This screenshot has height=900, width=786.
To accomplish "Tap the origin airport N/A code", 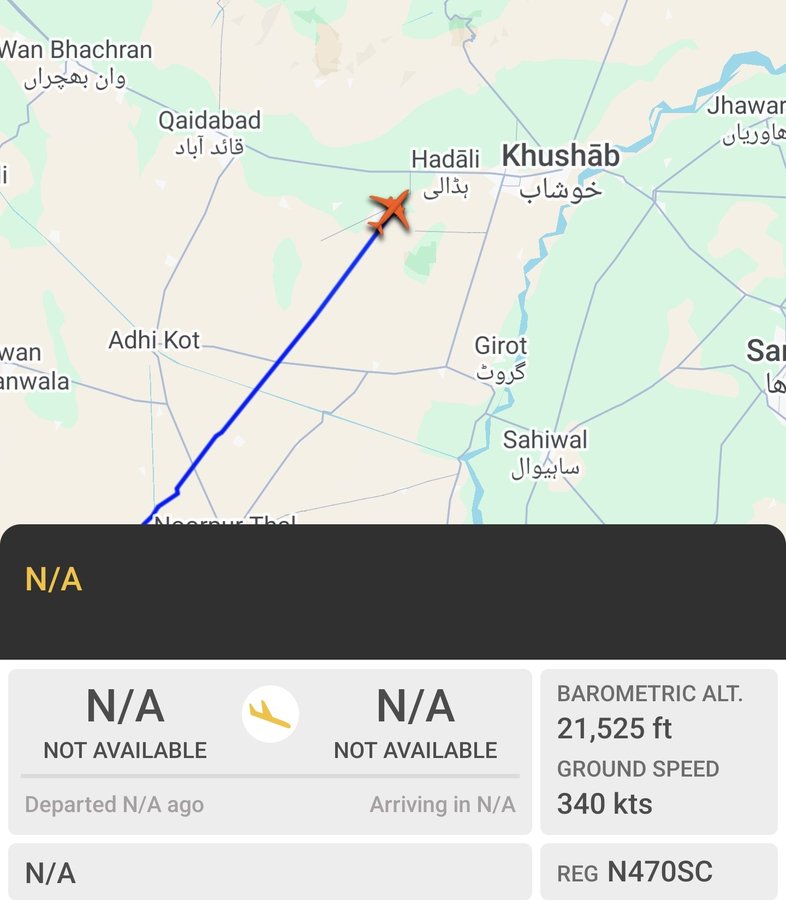I will pyautogui.click(x=125, y=707).
